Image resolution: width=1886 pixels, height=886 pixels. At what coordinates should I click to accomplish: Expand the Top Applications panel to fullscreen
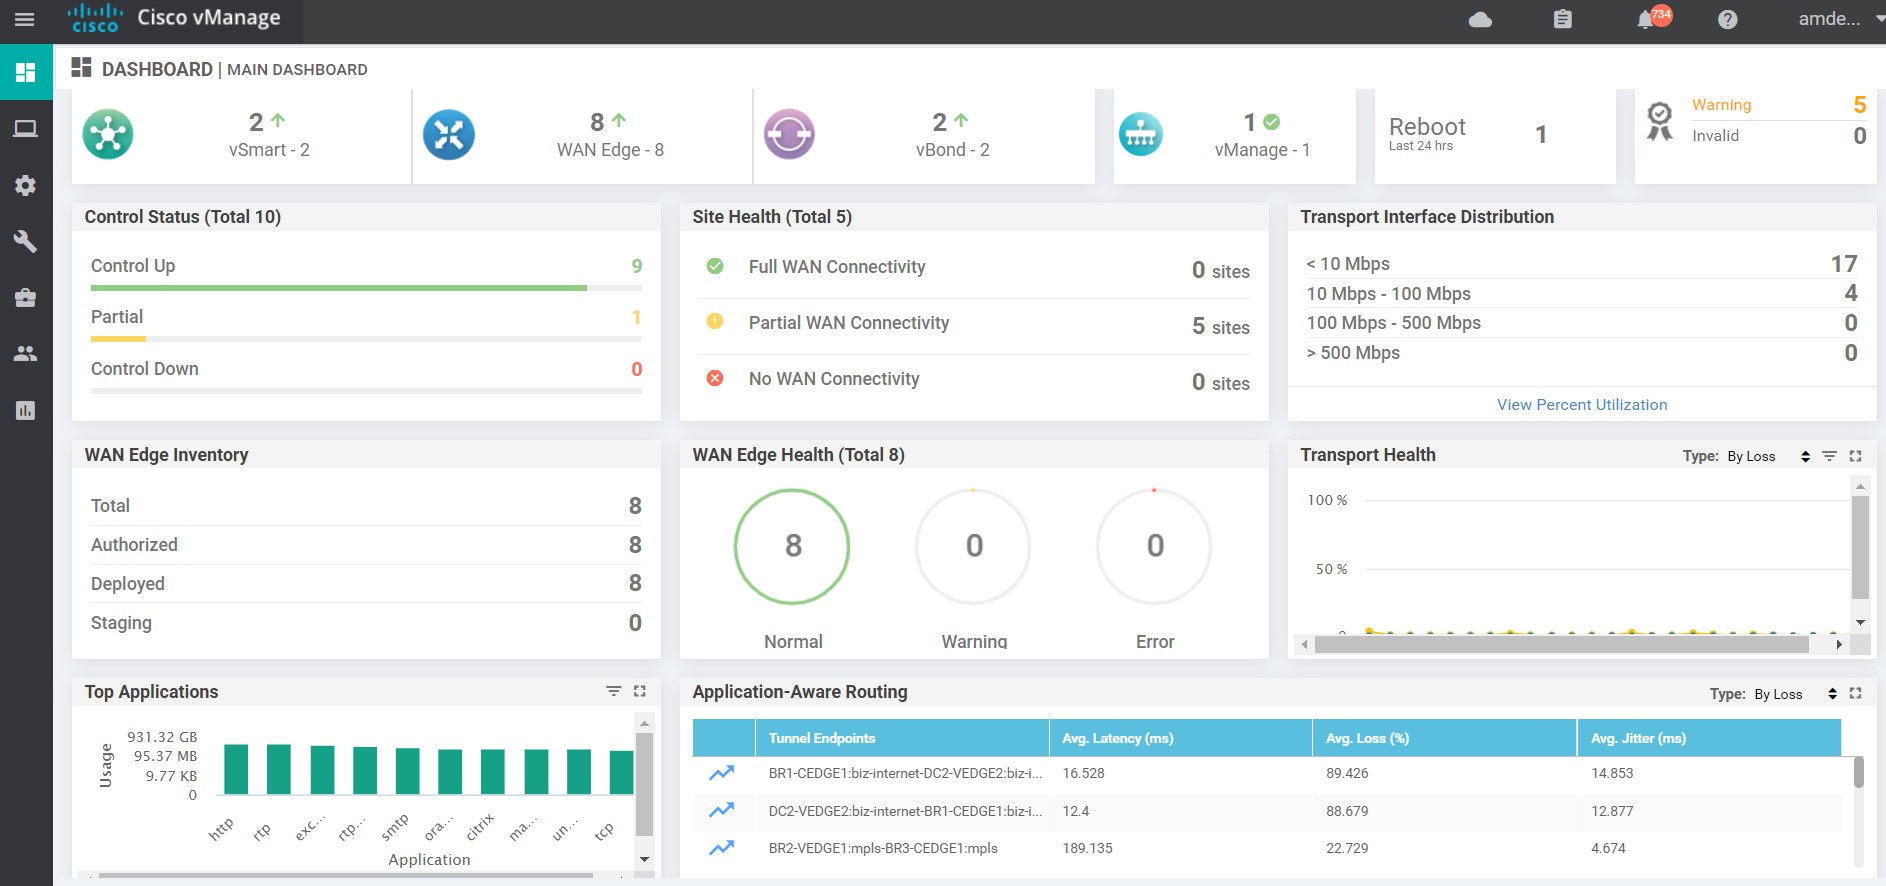point(640,691)
